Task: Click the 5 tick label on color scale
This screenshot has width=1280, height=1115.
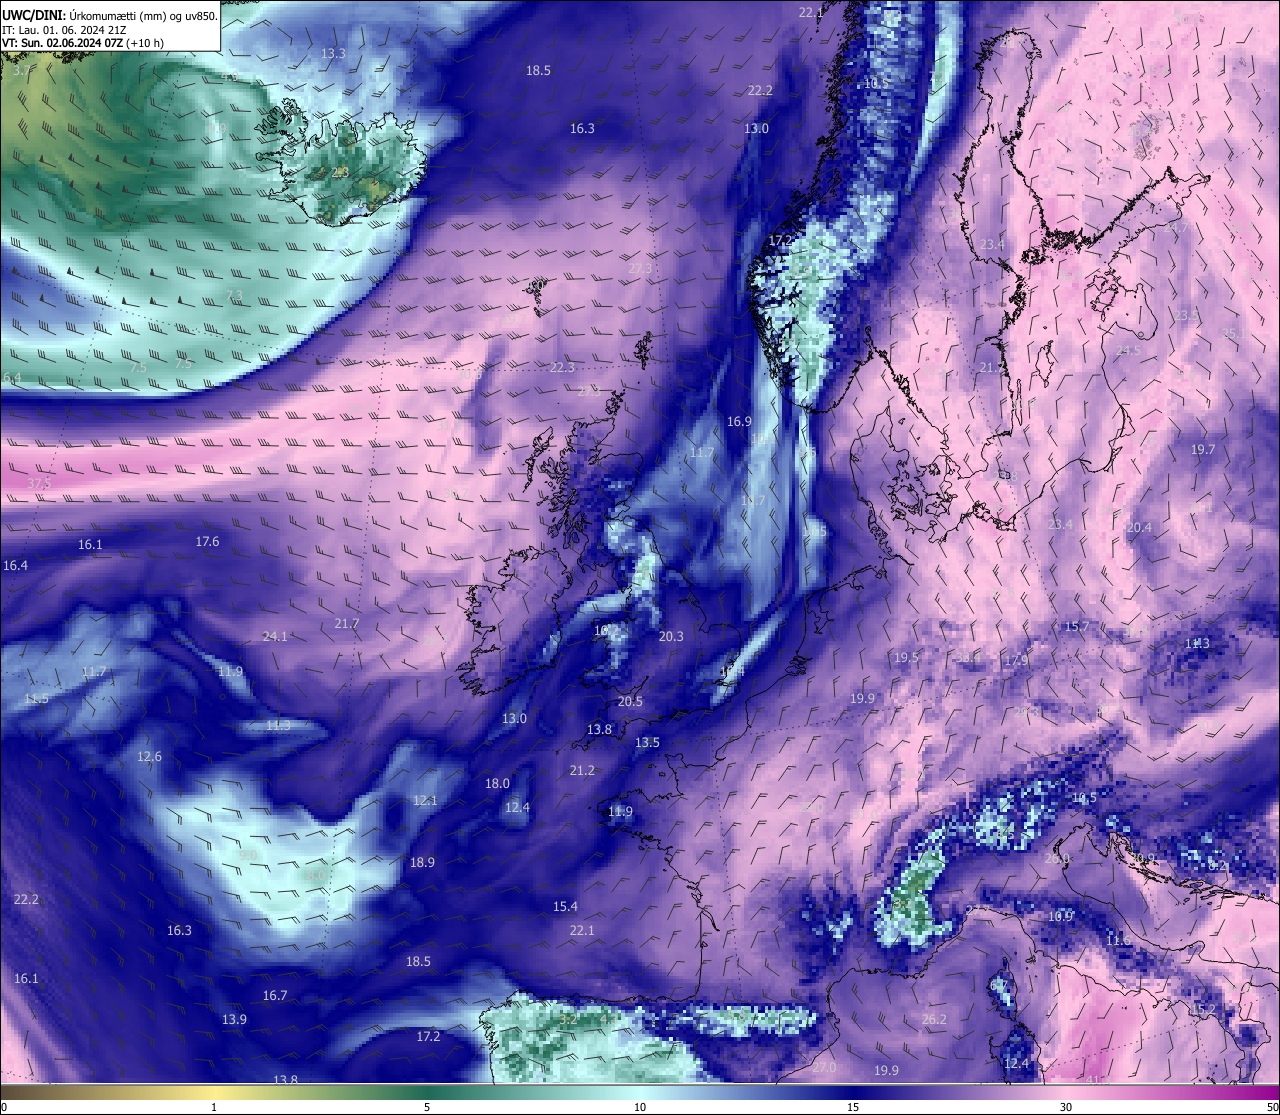Action: (x=427, y=1107)
